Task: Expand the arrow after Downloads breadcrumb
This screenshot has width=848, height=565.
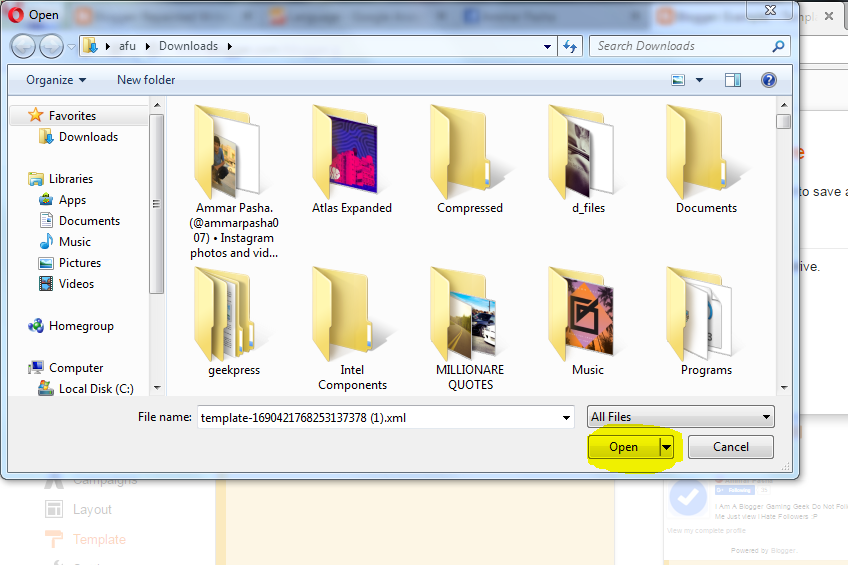Action: click(x=230, y=46)
